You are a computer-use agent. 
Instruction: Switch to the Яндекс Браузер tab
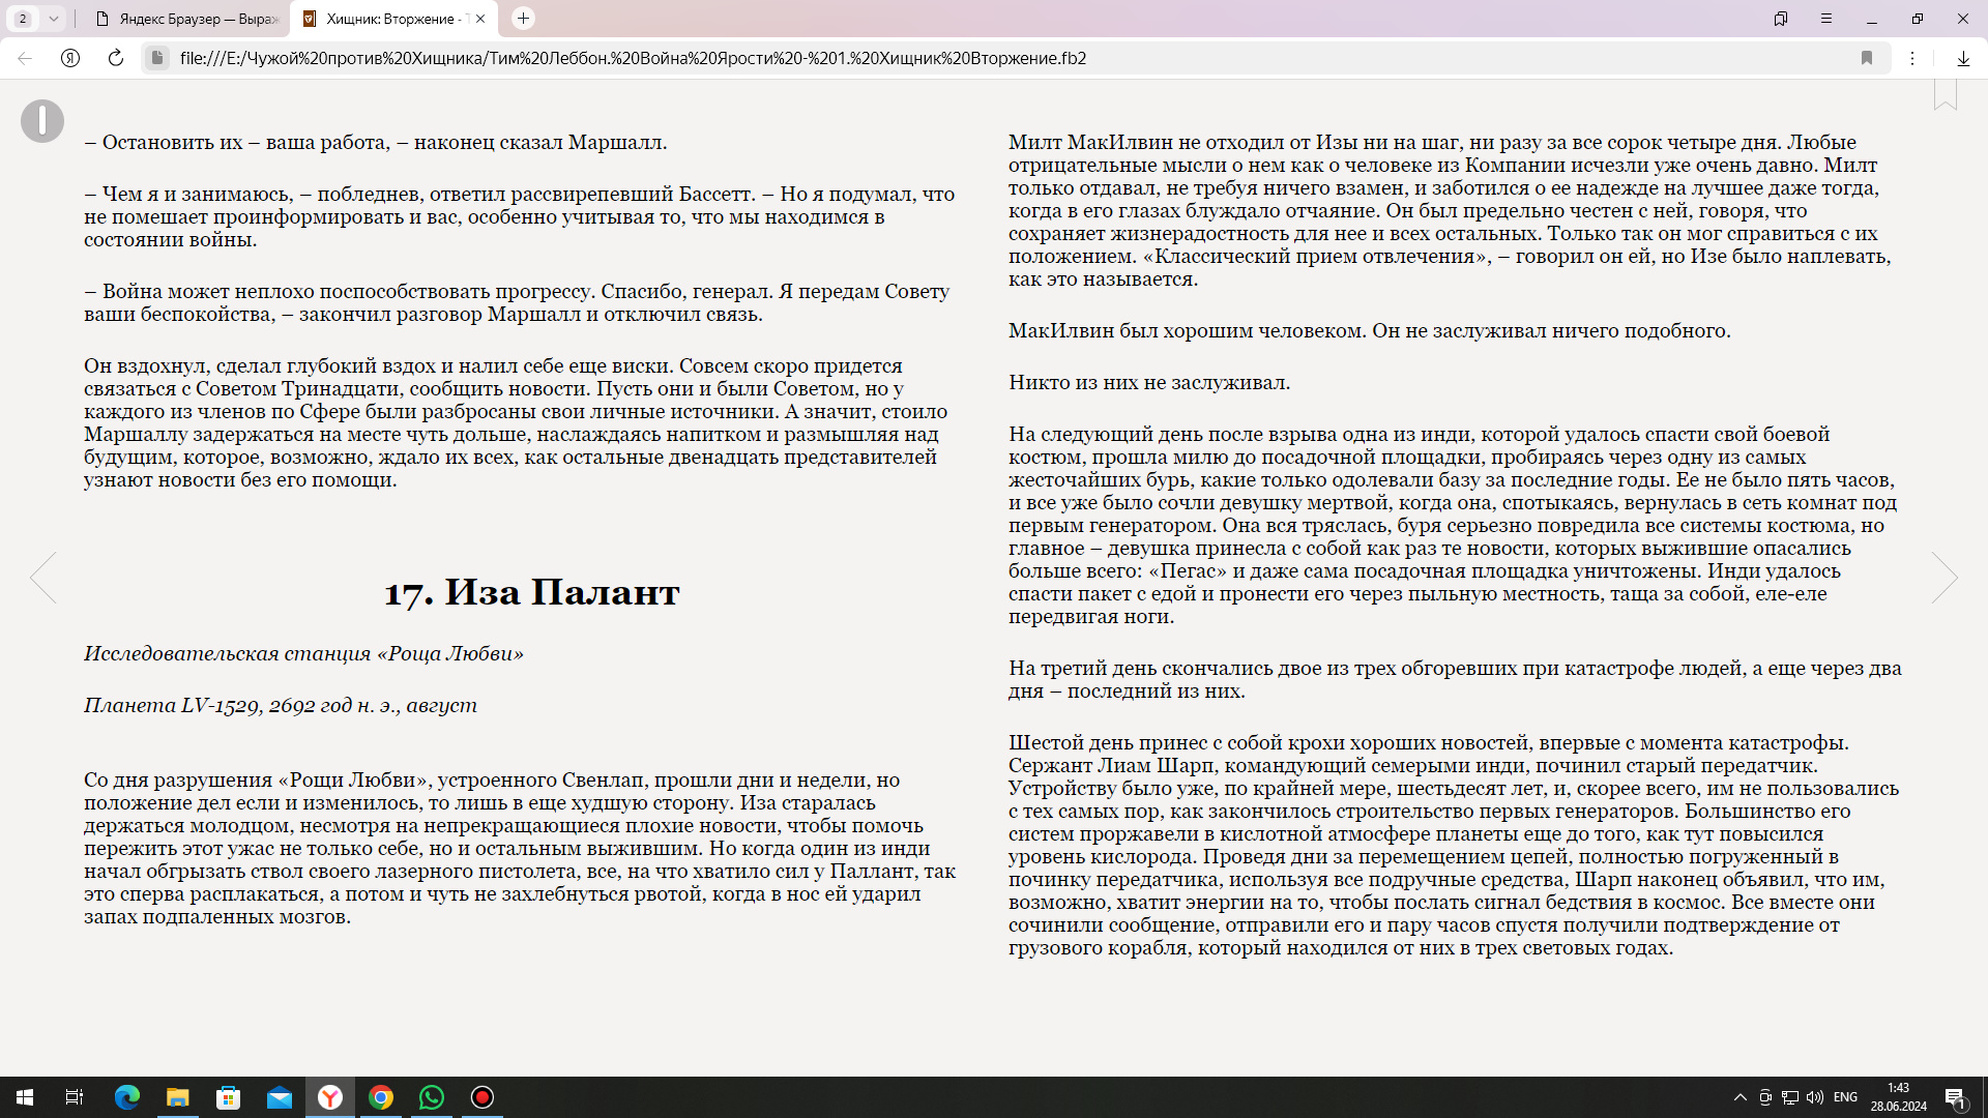(x=187, y=18)
